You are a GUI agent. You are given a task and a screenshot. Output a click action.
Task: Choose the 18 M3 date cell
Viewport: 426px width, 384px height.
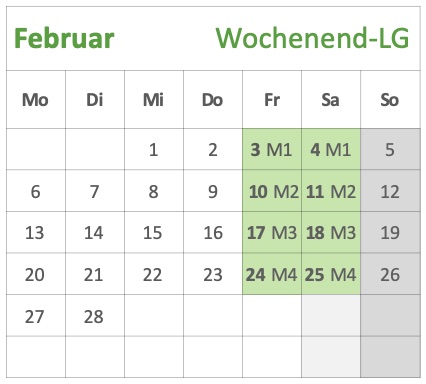point(331,232)
